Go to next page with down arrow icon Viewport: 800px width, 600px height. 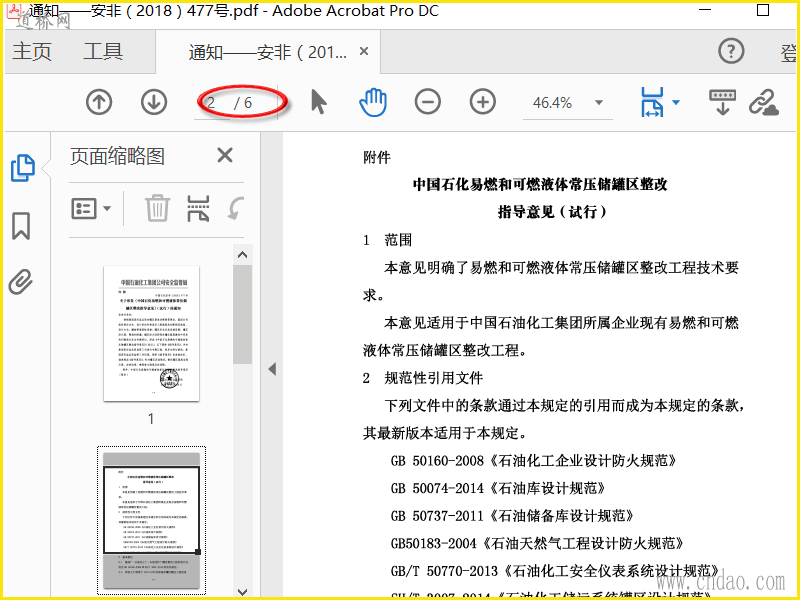point(154,102)
